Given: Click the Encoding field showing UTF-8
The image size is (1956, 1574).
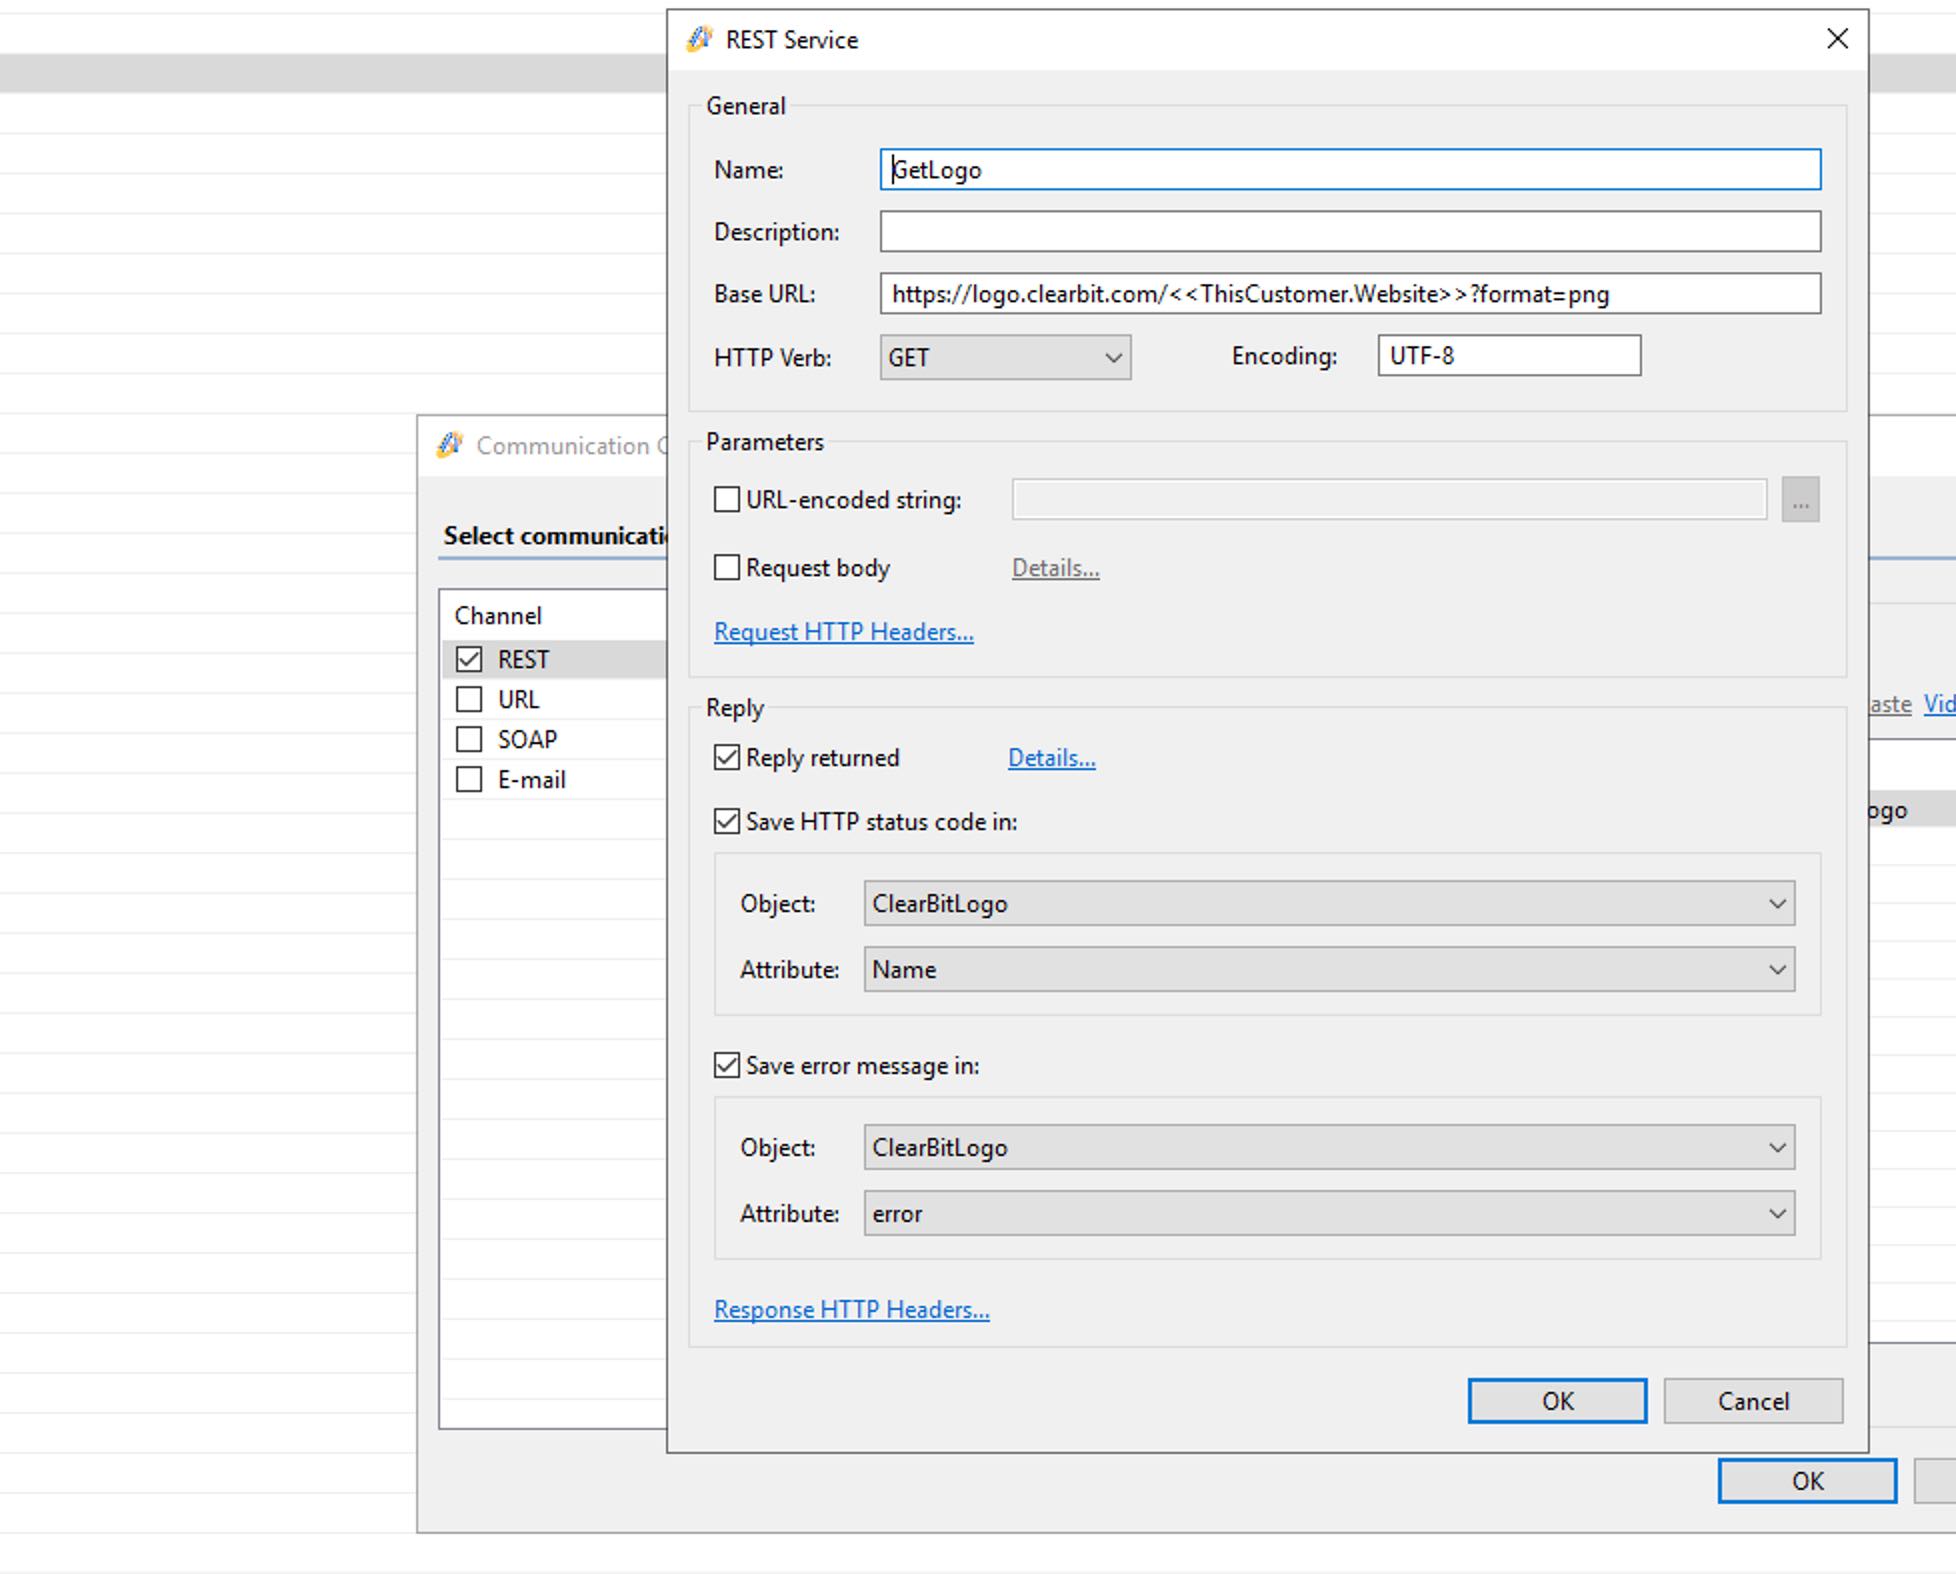Looking at the screenshot, I should tap(1509, 355).
